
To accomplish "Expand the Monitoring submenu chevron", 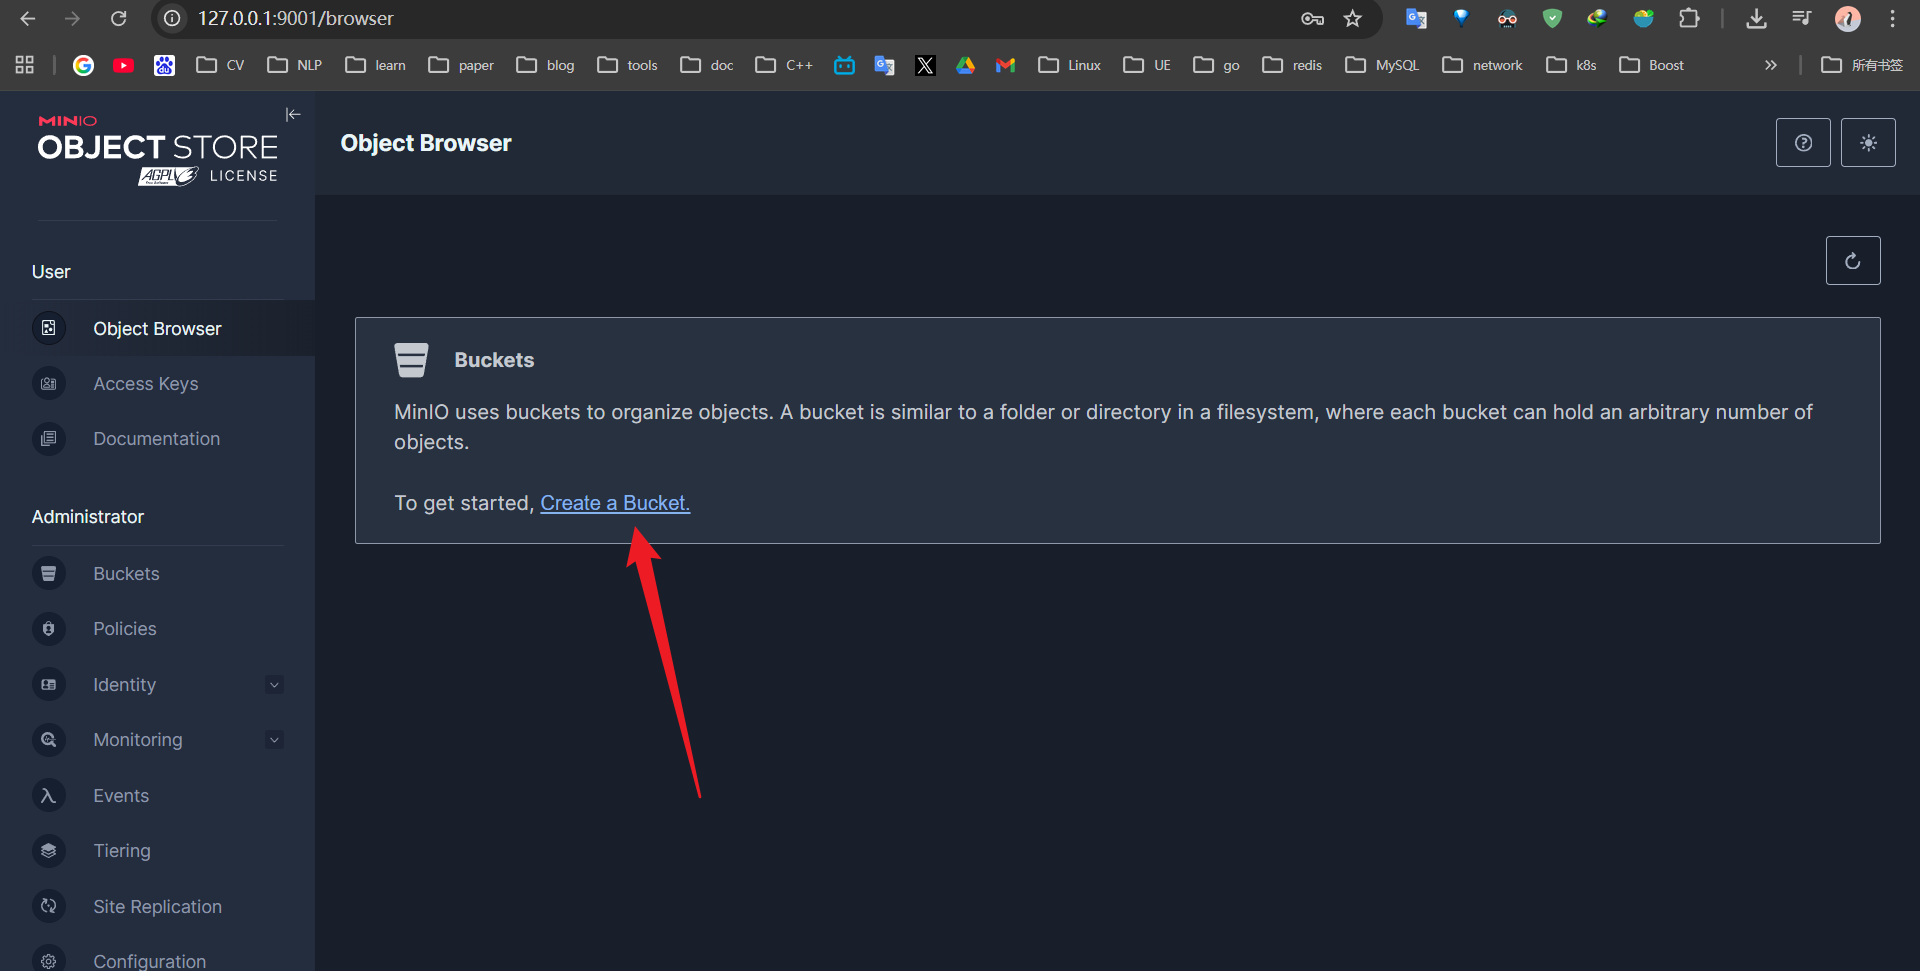I will point(274,740).
